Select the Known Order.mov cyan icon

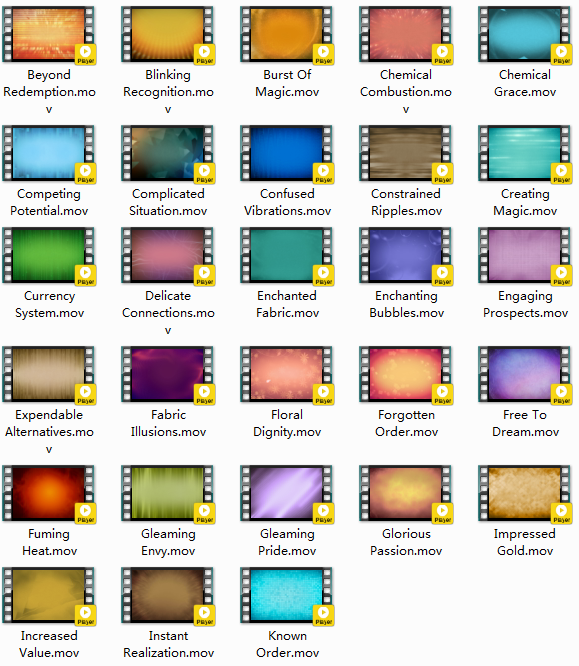(287, 595)
